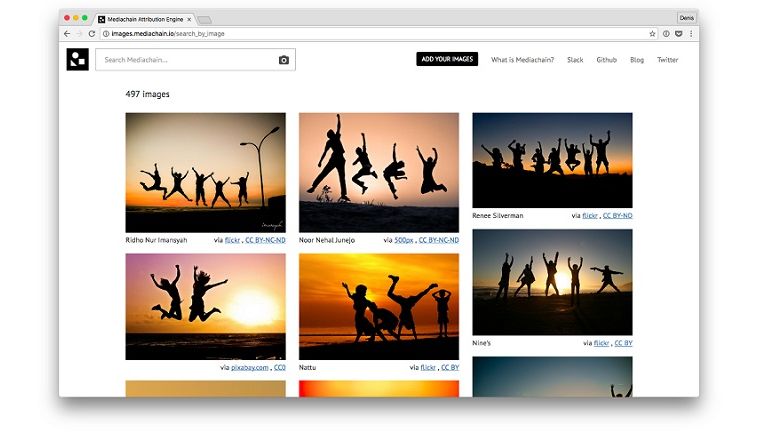The height and width of the screenshot is (437, 777).
Task: Click flickr link under Renee Silverman
Action: coord(590,216)
